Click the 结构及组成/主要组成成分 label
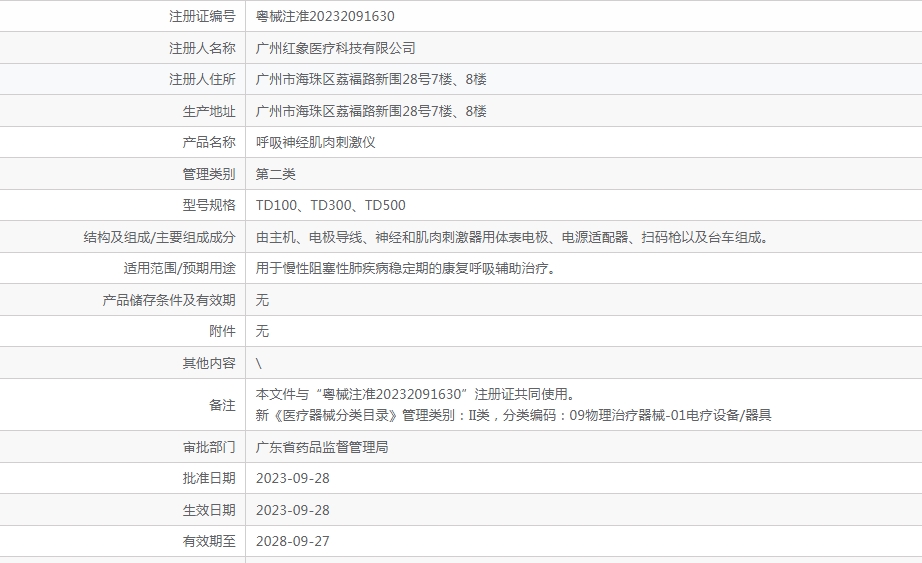922x563 pixels. point(159,237)
